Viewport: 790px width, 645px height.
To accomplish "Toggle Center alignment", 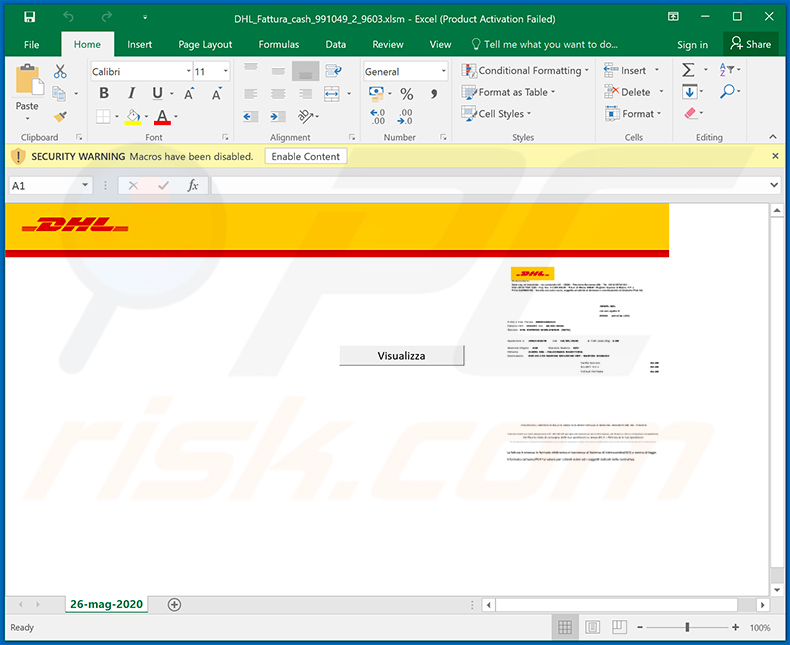I will (278, 94).
